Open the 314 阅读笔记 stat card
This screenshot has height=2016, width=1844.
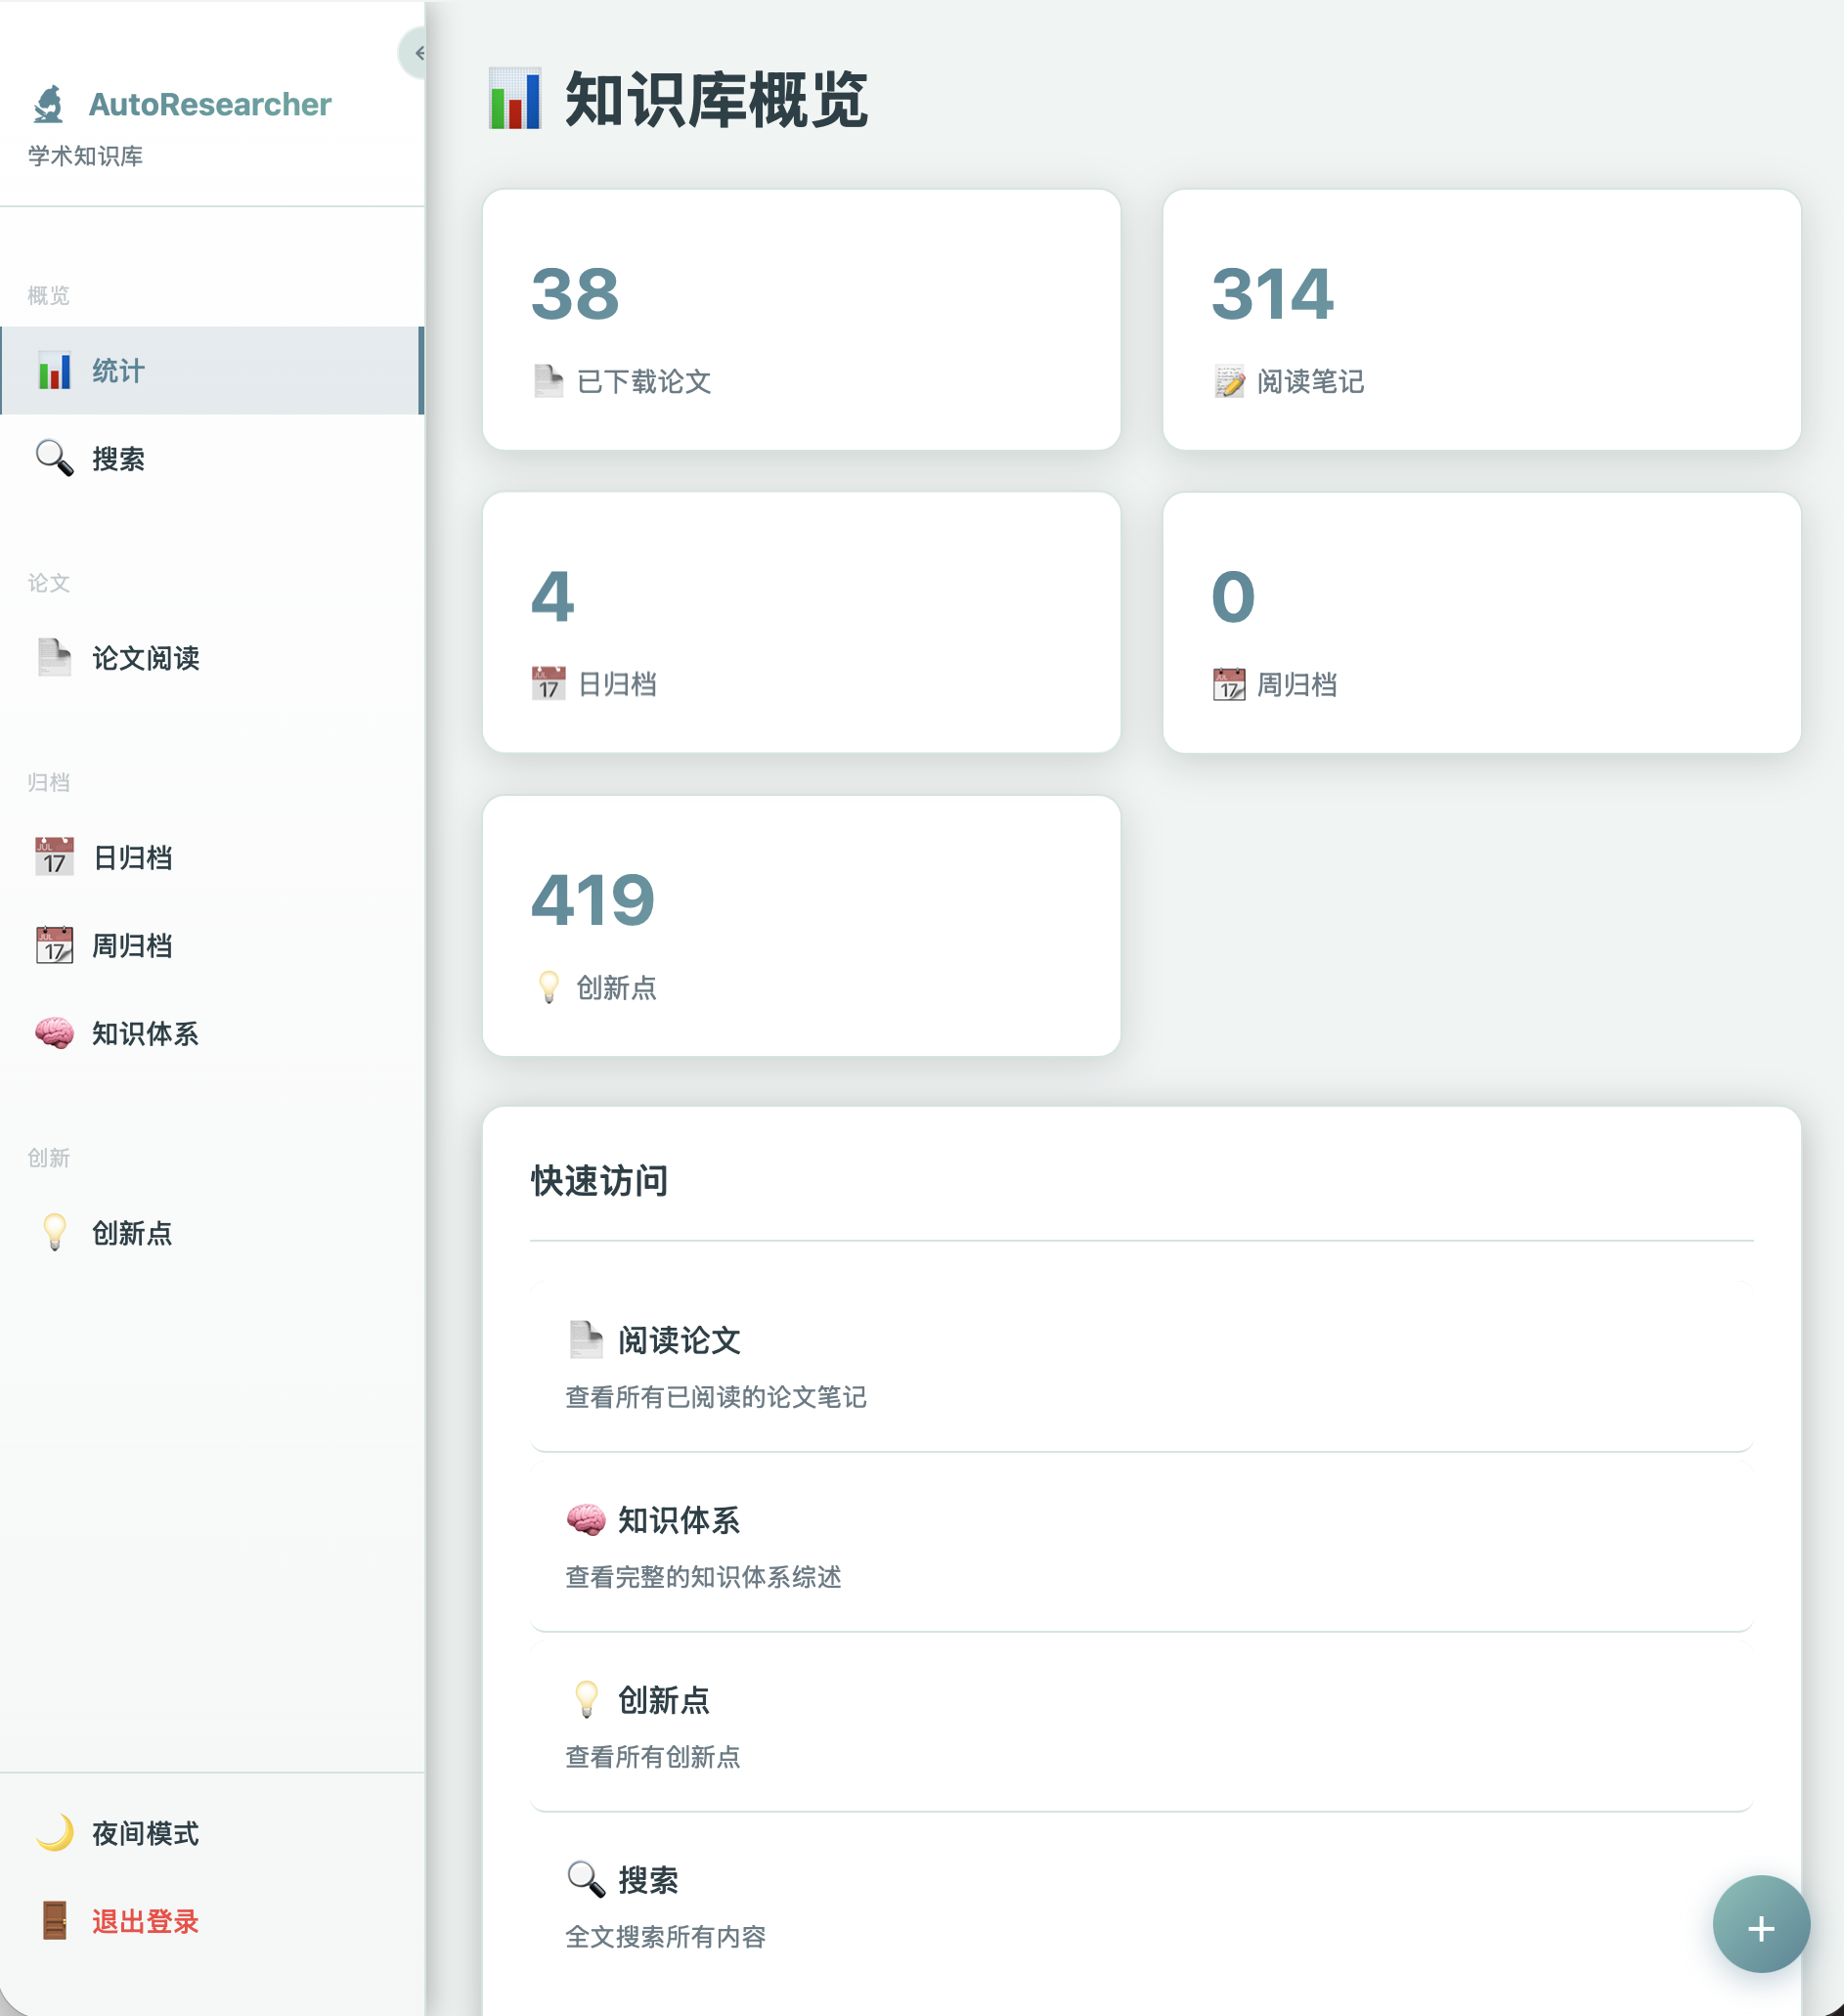pyautogui.click(x=1481, y=320)
